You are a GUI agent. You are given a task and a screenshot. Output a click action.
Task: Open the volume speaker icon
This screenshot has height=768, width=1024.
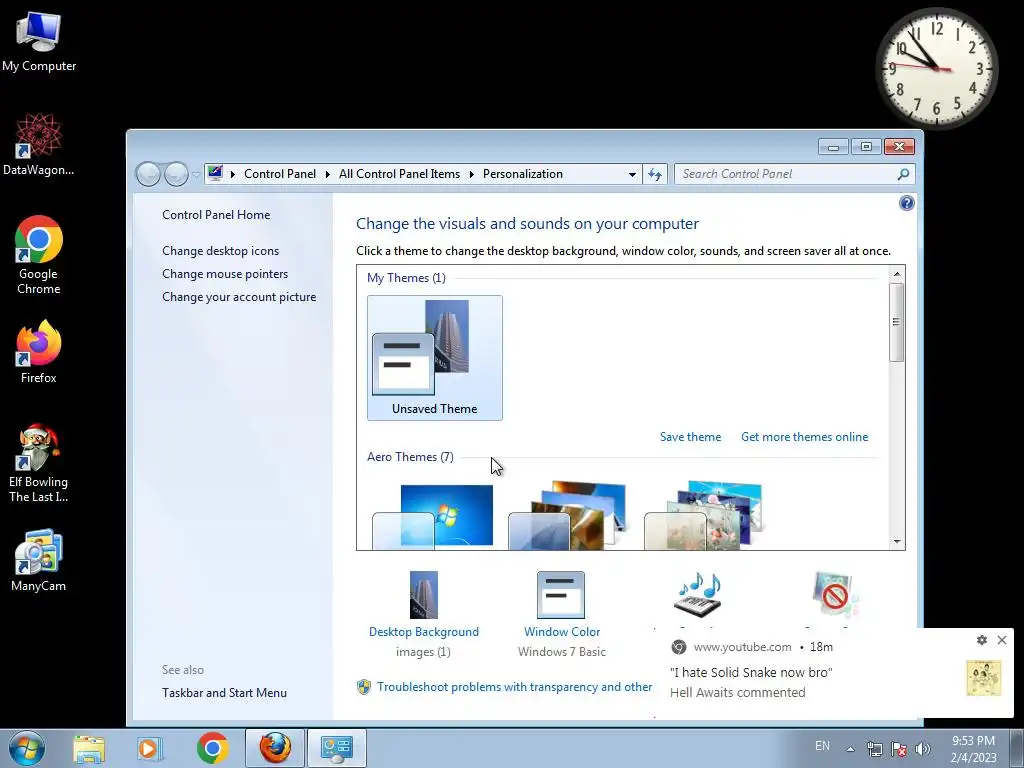click(x=922, y=749)
